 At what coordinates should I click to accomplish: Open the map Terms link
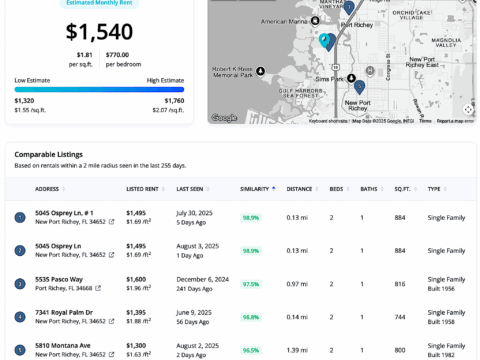tap(425, 121)
